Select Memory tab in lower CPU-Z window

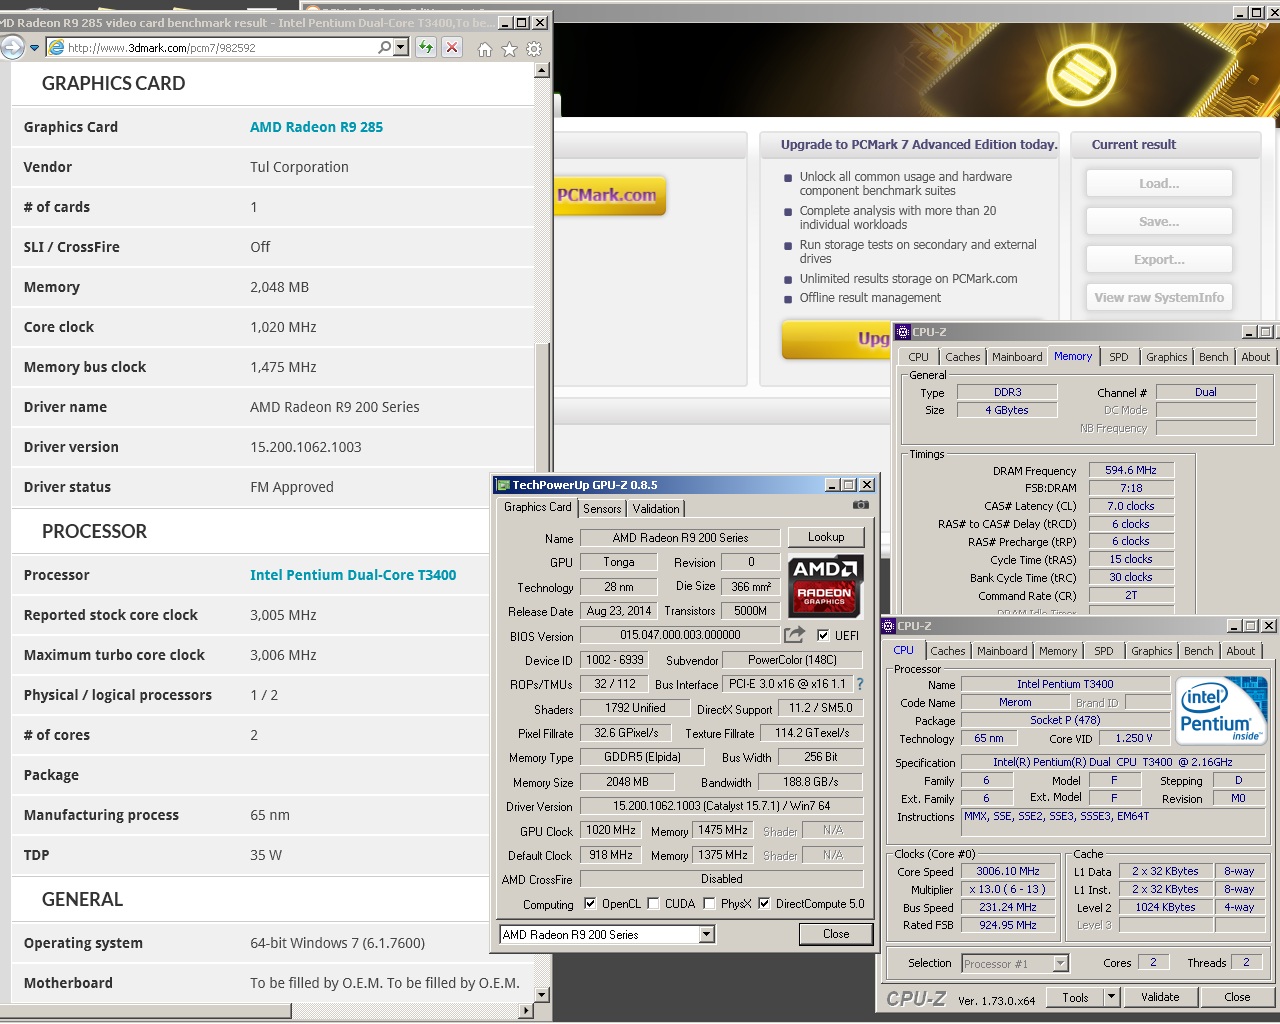pos(1058,651)
